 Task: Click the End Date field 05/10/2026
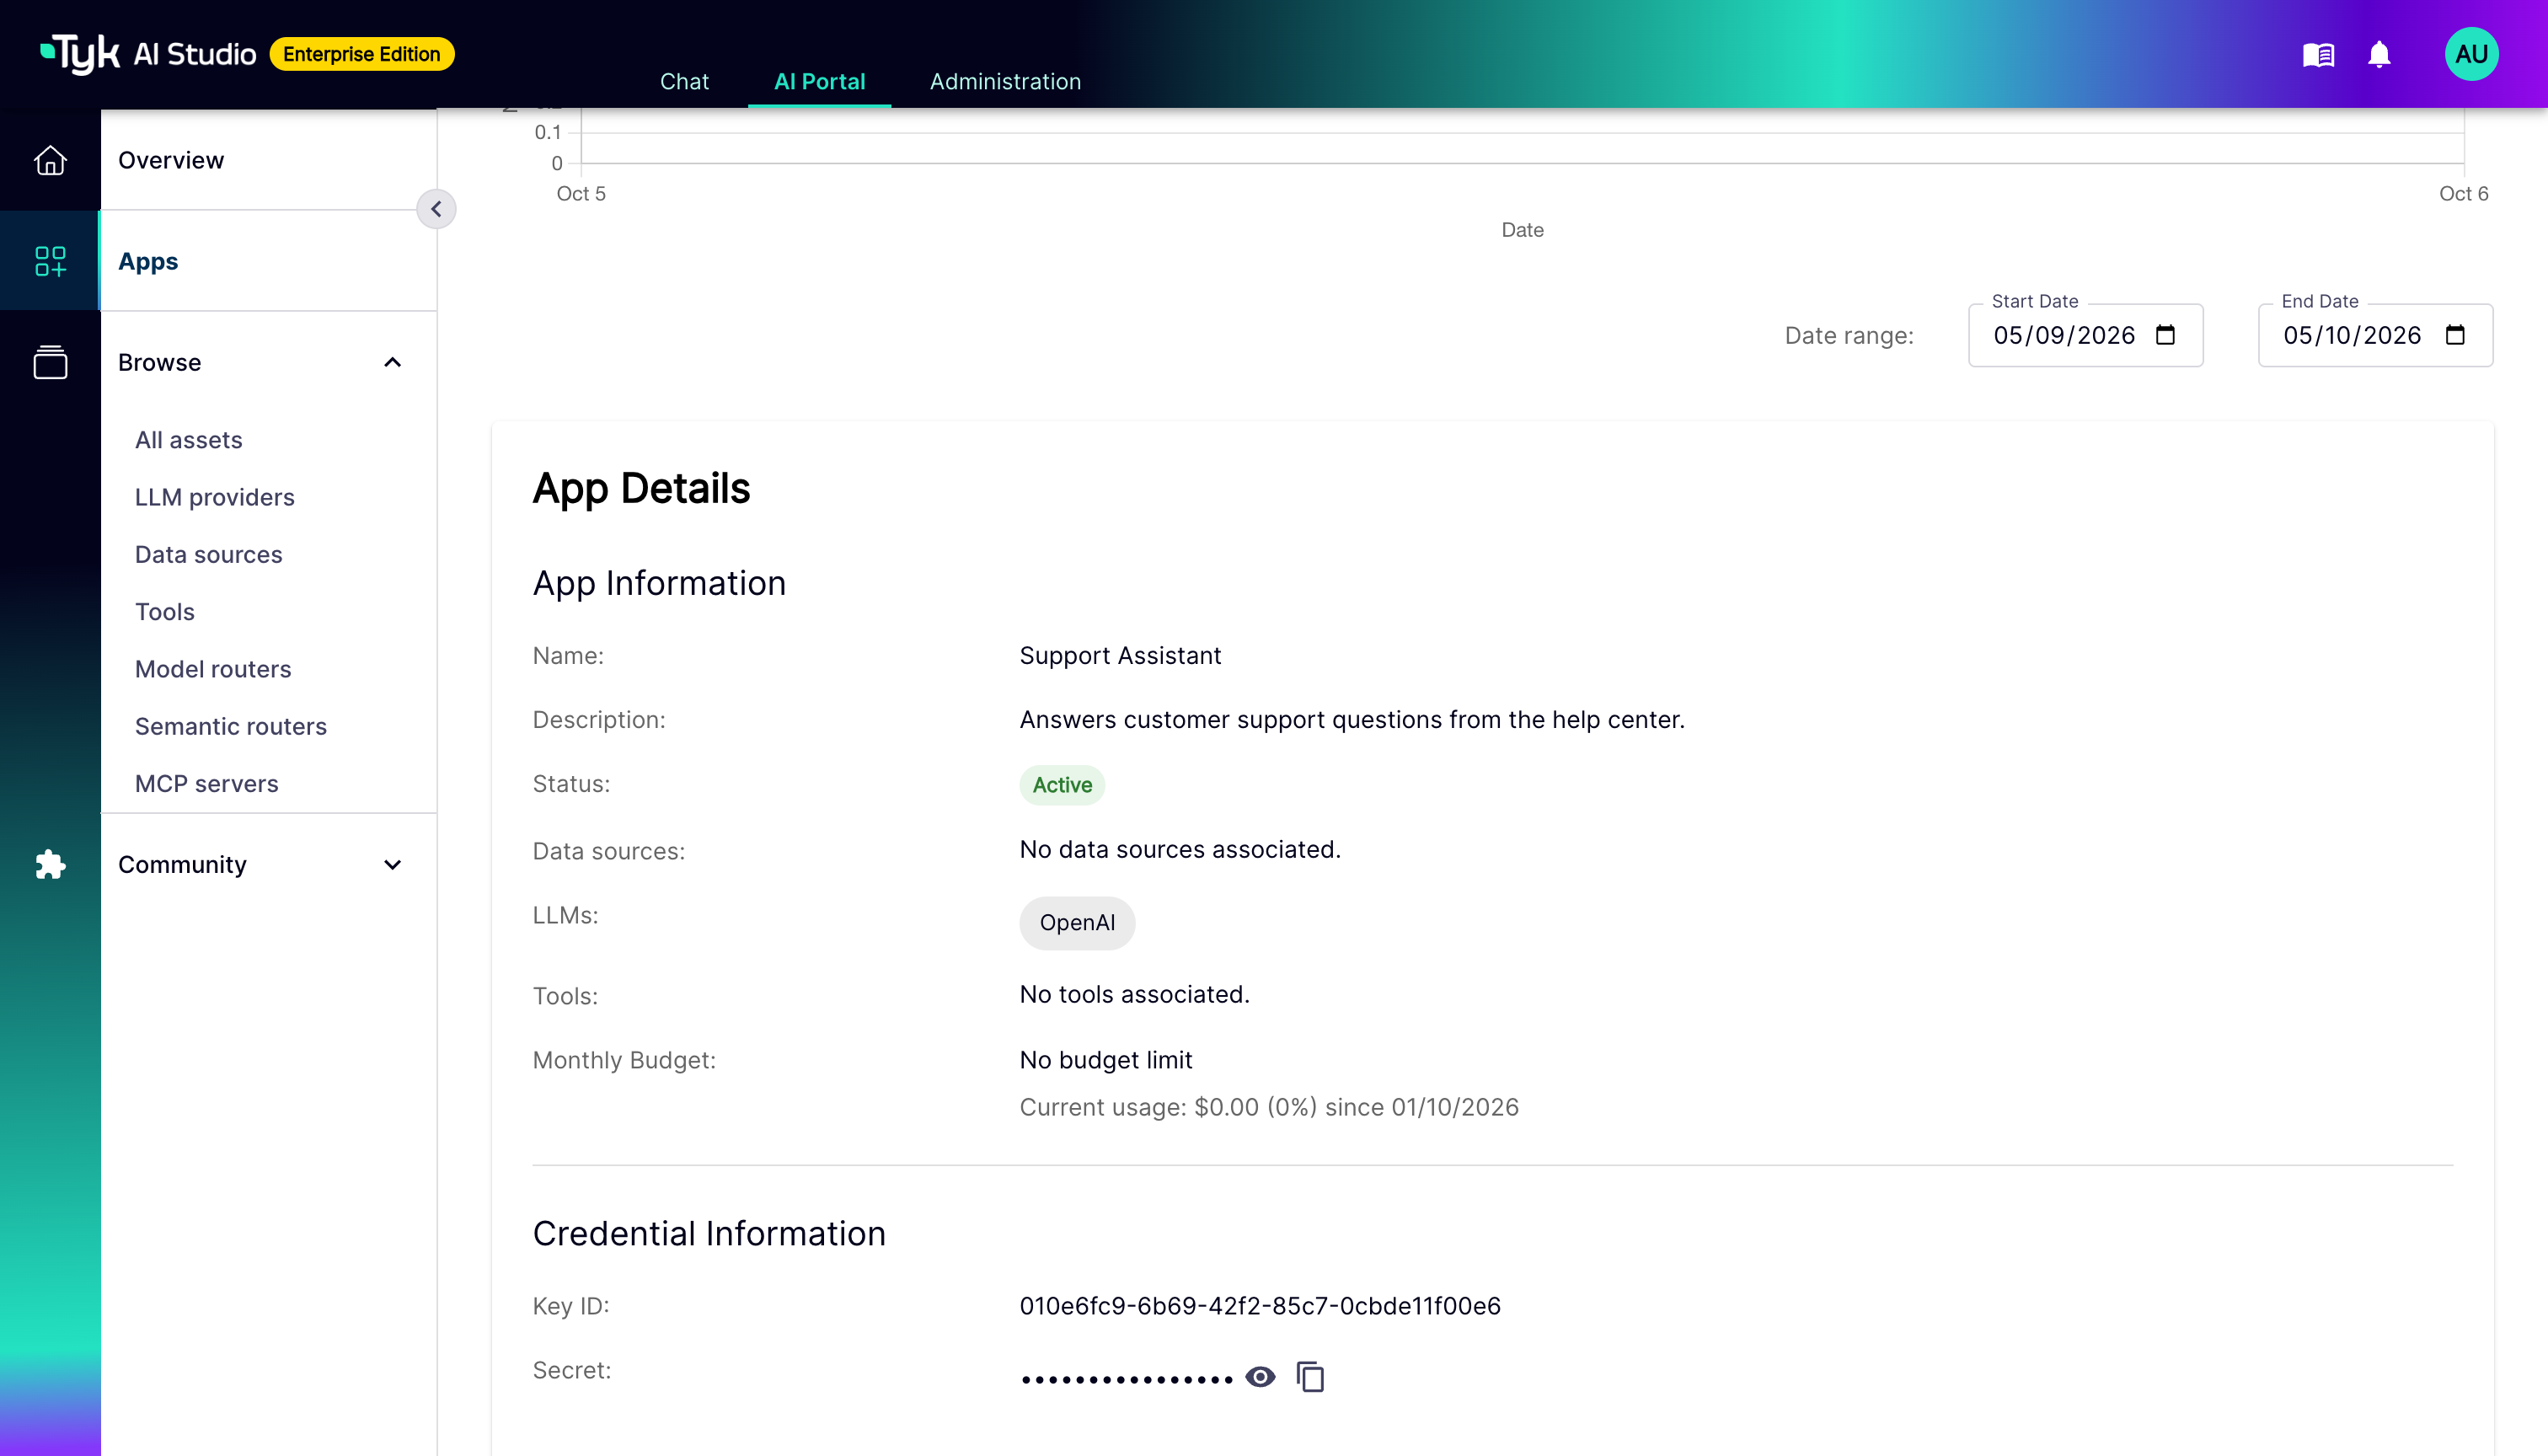[2375, 335]
